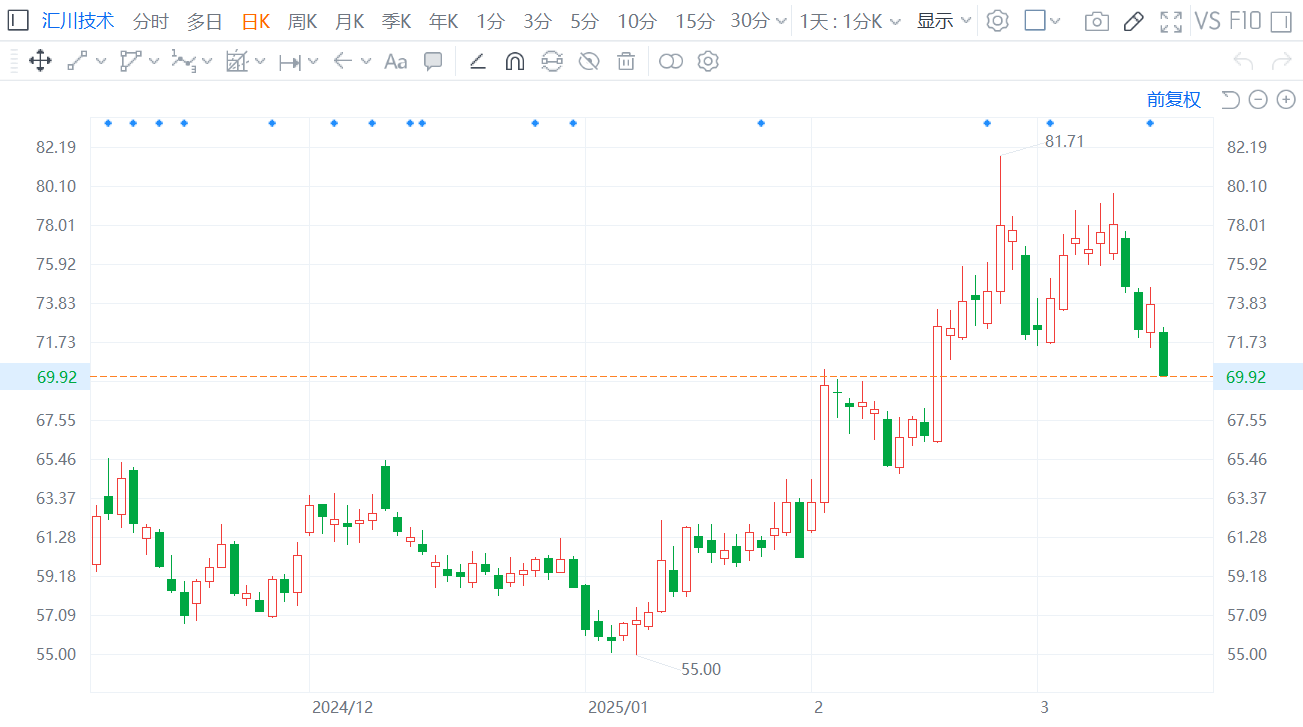The height and width of the screenshot is (727, 1303).
Task: Select the line segment drawing tool
Action: pos(77,61)
